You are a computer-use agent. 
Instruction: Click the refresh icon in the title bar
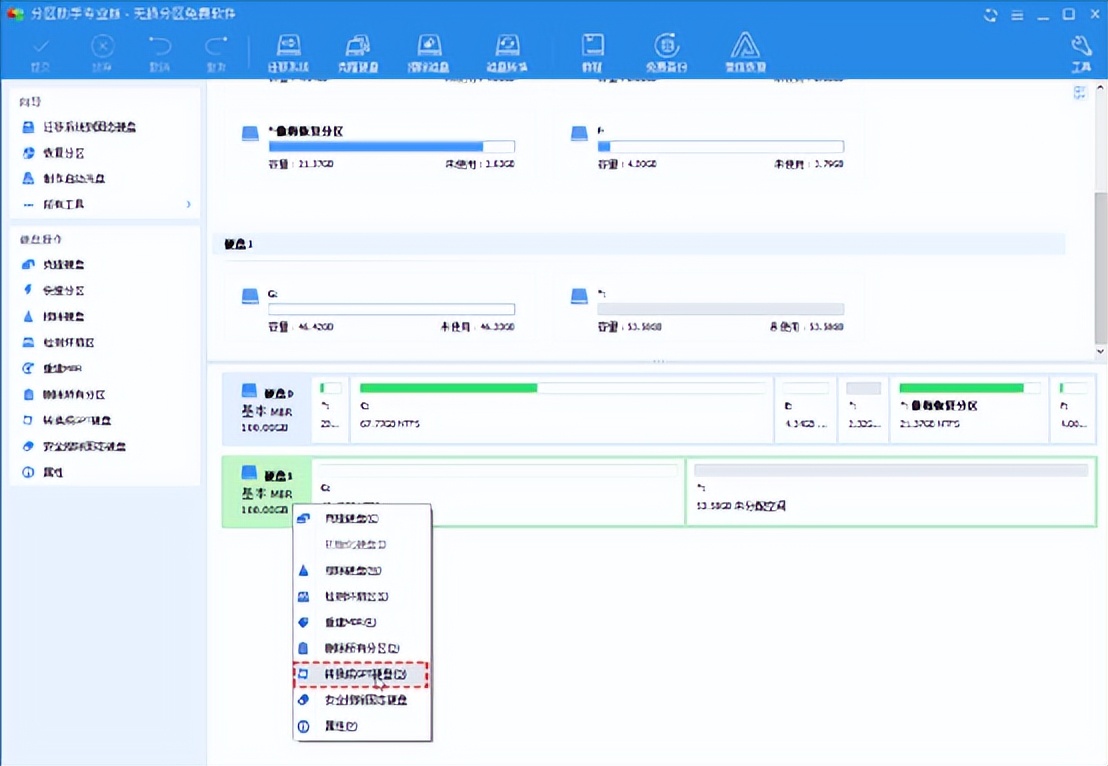point(990,14)
